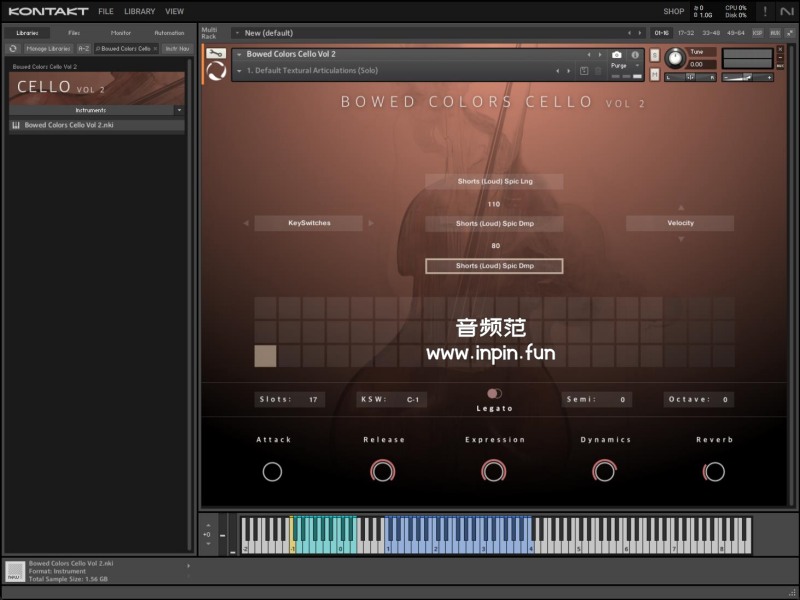This screenshot has width=800, height=600.
Task: Load next multi with right arrow
Action: point(639,33)
